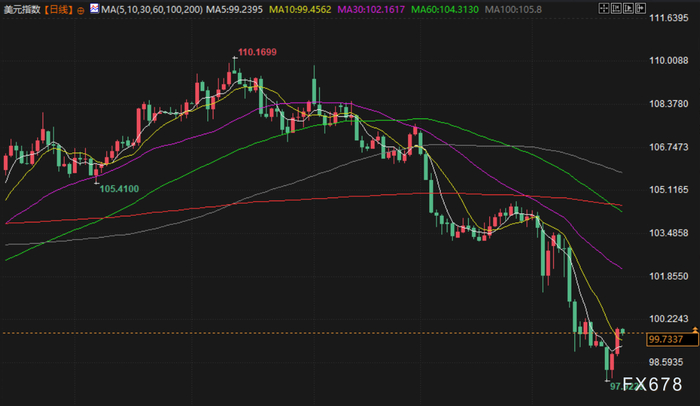This screenshot has height=406, width=700.
Task: Click the small orange arrow above the 99.7337 price tag
Action: 695,330
